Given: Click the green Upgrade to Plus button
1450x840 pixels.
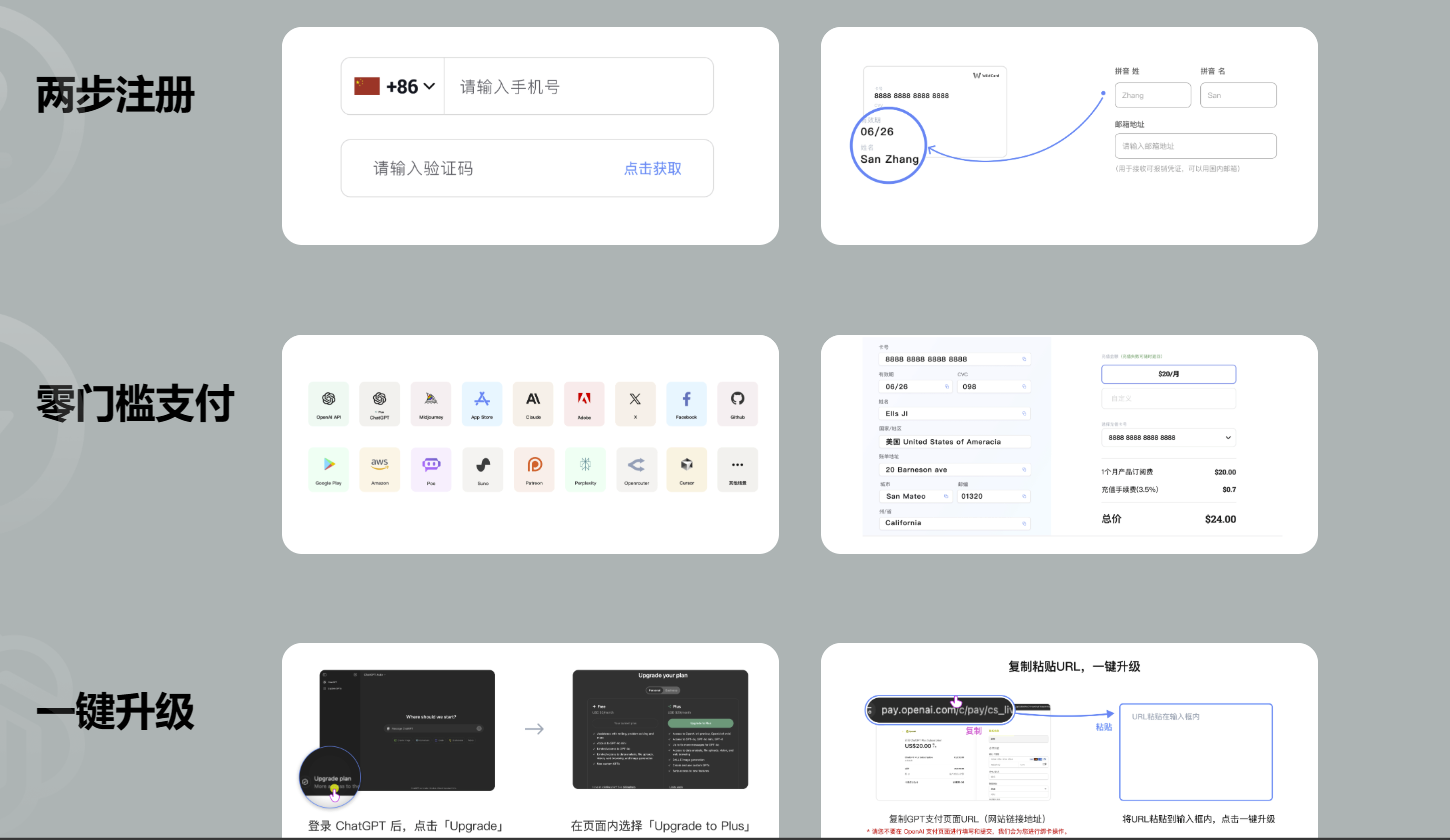Looking at the screenshot, I should tap(700, 723).
